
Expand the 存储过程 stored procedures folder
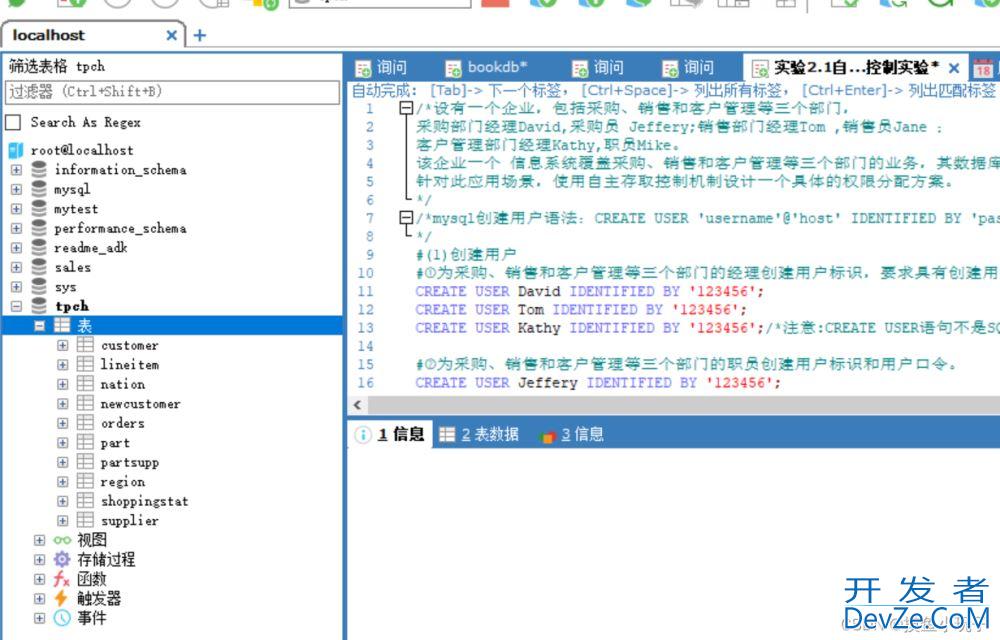coord(40,560)
